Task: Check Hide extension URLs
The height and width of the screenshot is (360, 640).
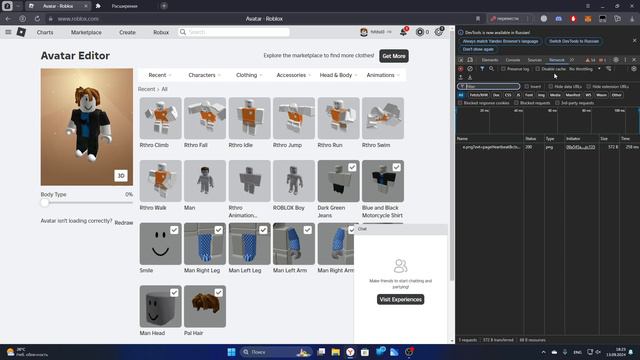Action: (x=589, y=87)
